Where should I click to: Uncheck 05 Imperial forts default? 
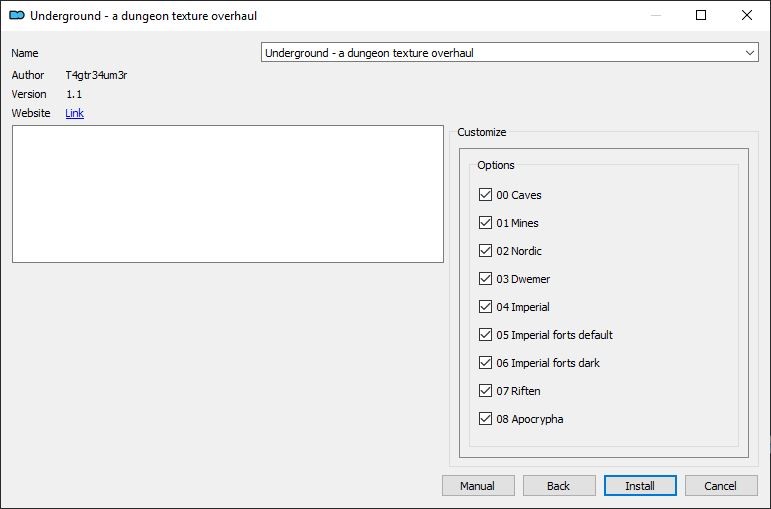coord(485,335)
